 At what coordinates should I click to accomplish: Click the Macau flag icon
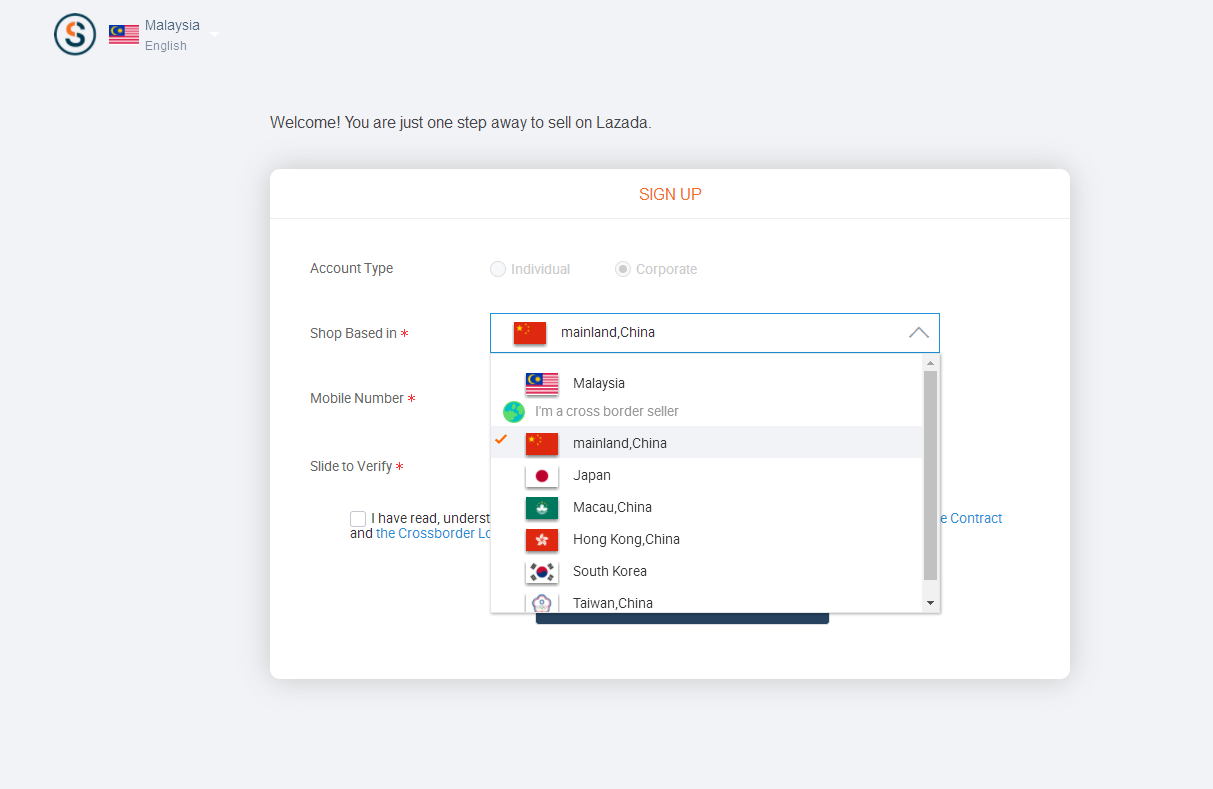click(542, 508)
